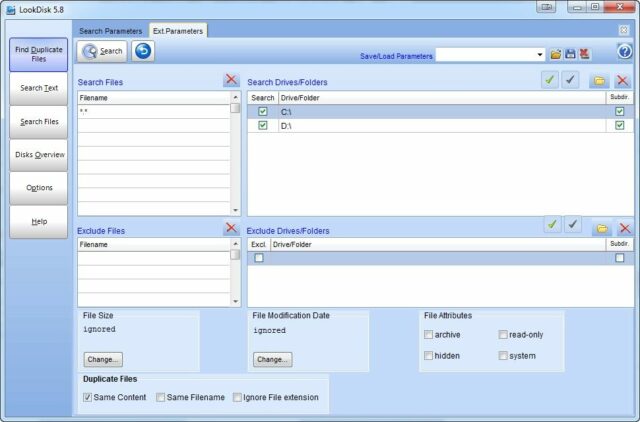Click the Search button
The image size is (640, 422).
click(x=103, y=51)
